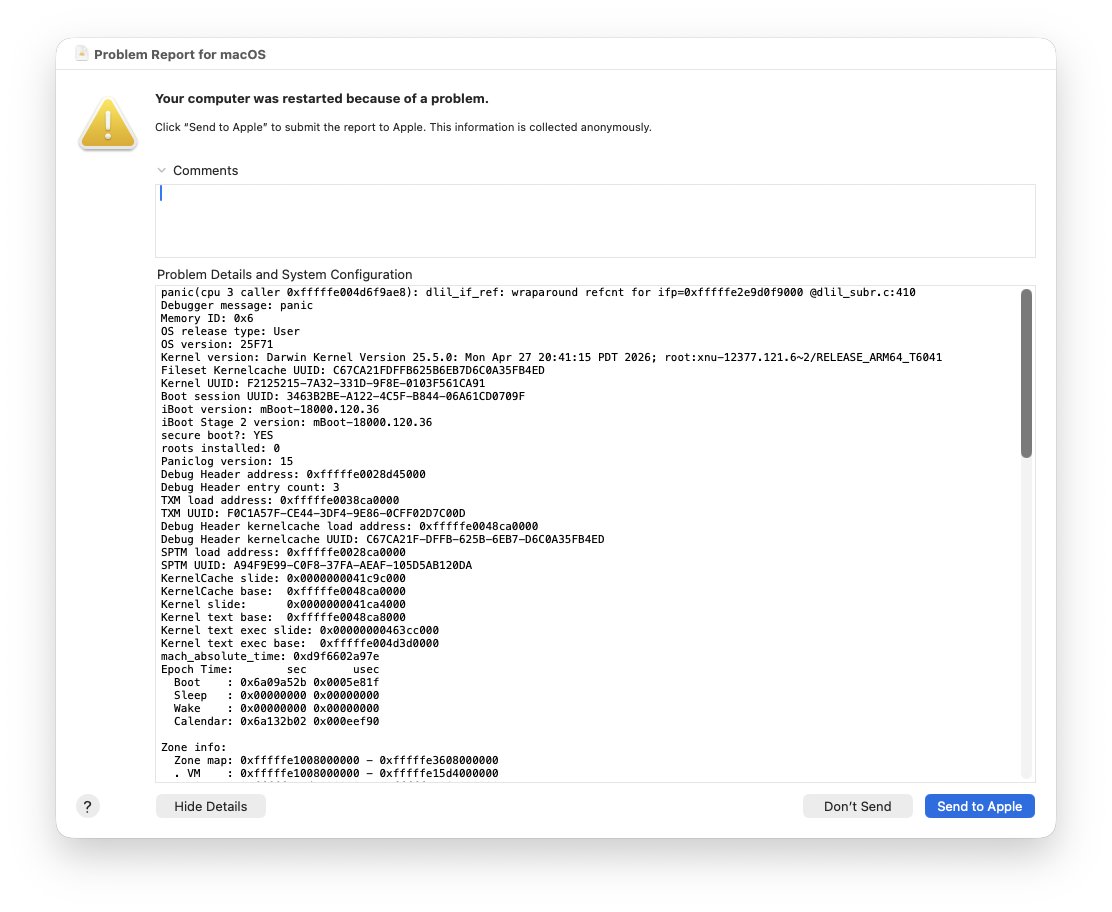Click the SPTM load address line
The height and width of the screenshot is (912, 1112).
click(x=283, y=552)
